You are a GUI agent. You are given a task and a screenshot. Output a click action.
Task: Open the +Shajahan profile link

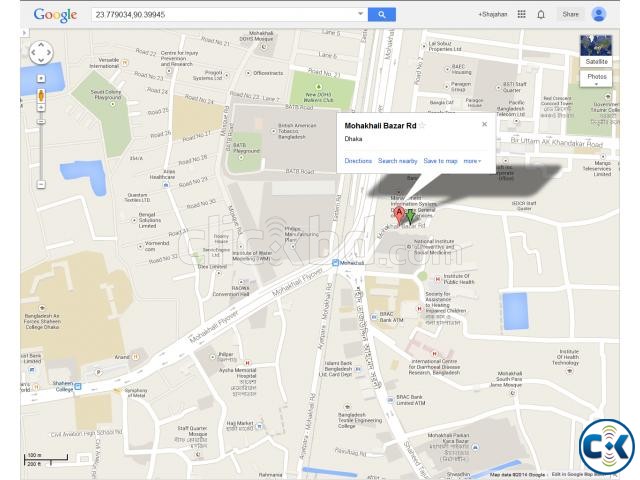[x=493, y=14]
